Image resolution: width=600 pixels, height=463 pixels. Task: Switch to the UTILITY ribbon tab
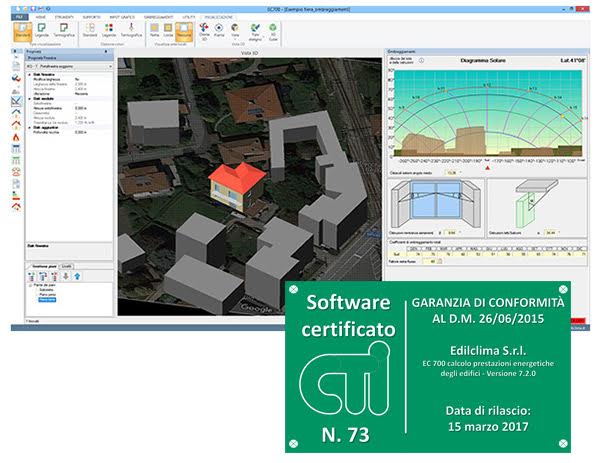tap(189, 17)
